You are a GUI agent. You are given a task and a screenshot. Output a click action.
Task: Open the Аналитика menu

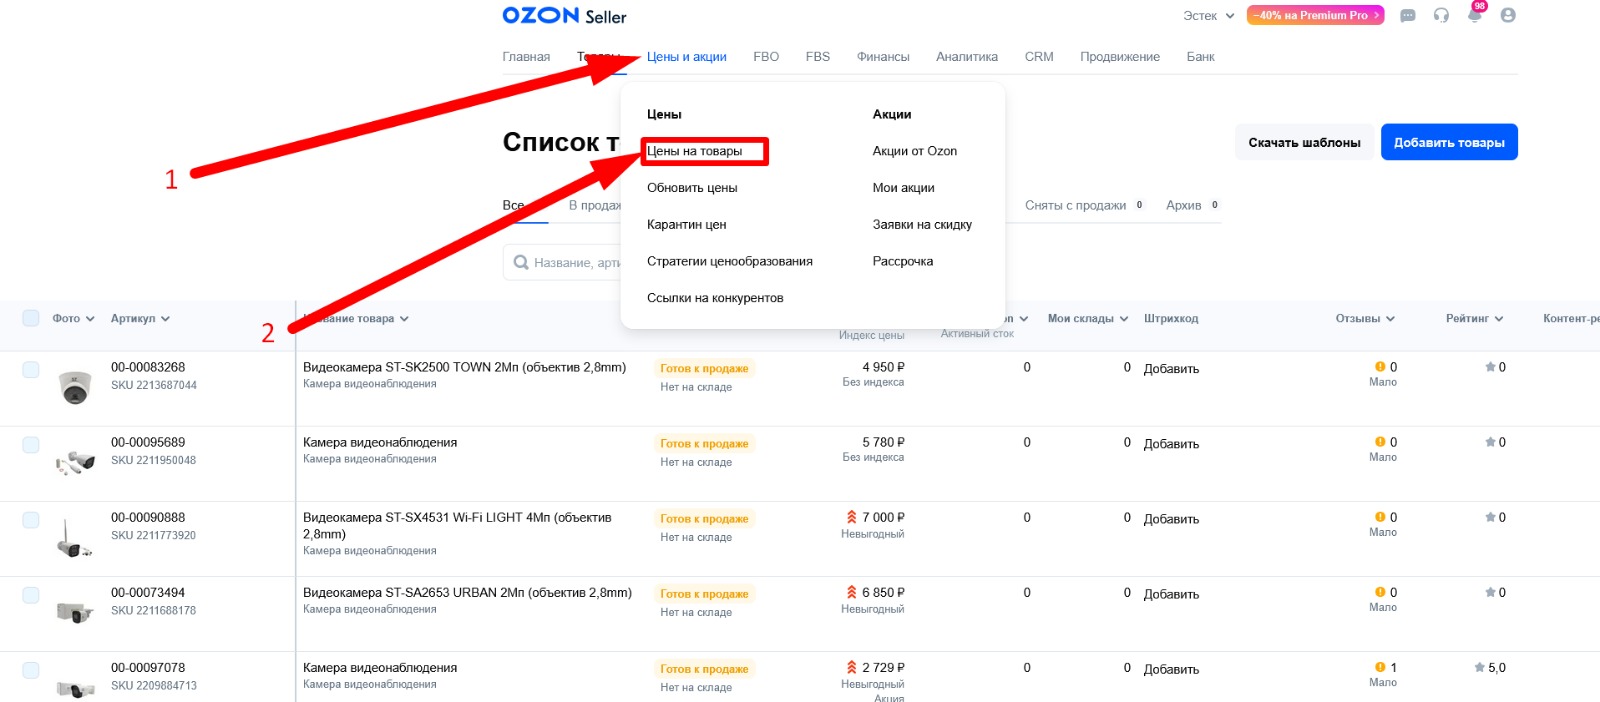point(967,57)
